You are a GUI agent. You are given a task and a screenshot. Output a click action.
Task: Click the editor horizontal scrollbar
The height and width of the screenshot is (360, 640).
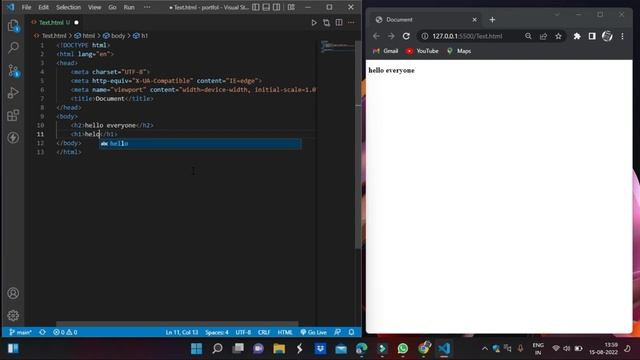click(x=177, y=323)
